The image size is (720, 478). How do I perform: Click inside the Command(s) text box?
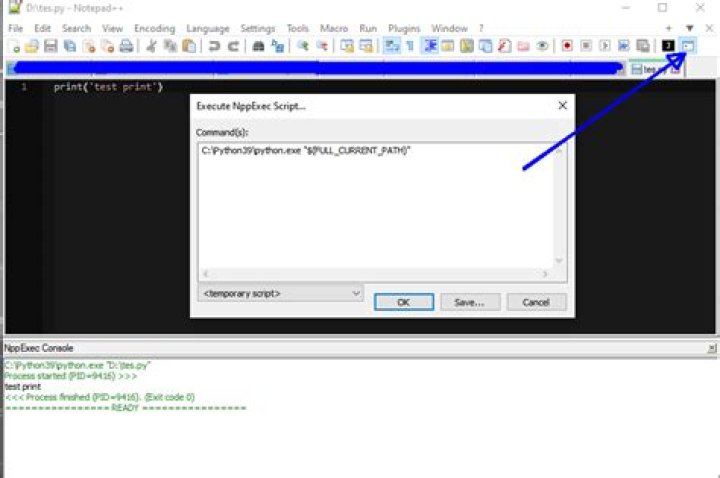pos(377,206)
